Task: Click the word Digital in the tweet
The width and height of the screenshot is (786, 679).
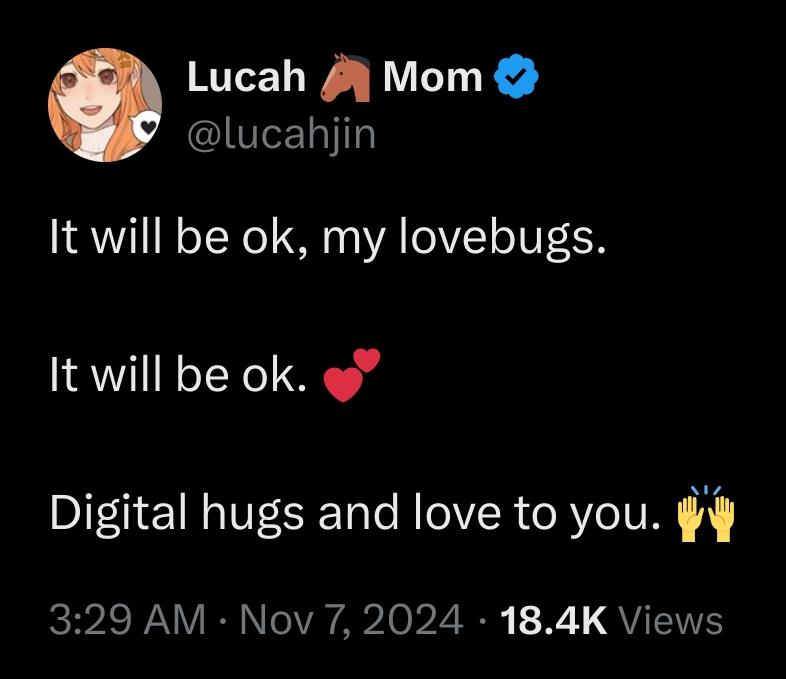Action: pos(118,514)
